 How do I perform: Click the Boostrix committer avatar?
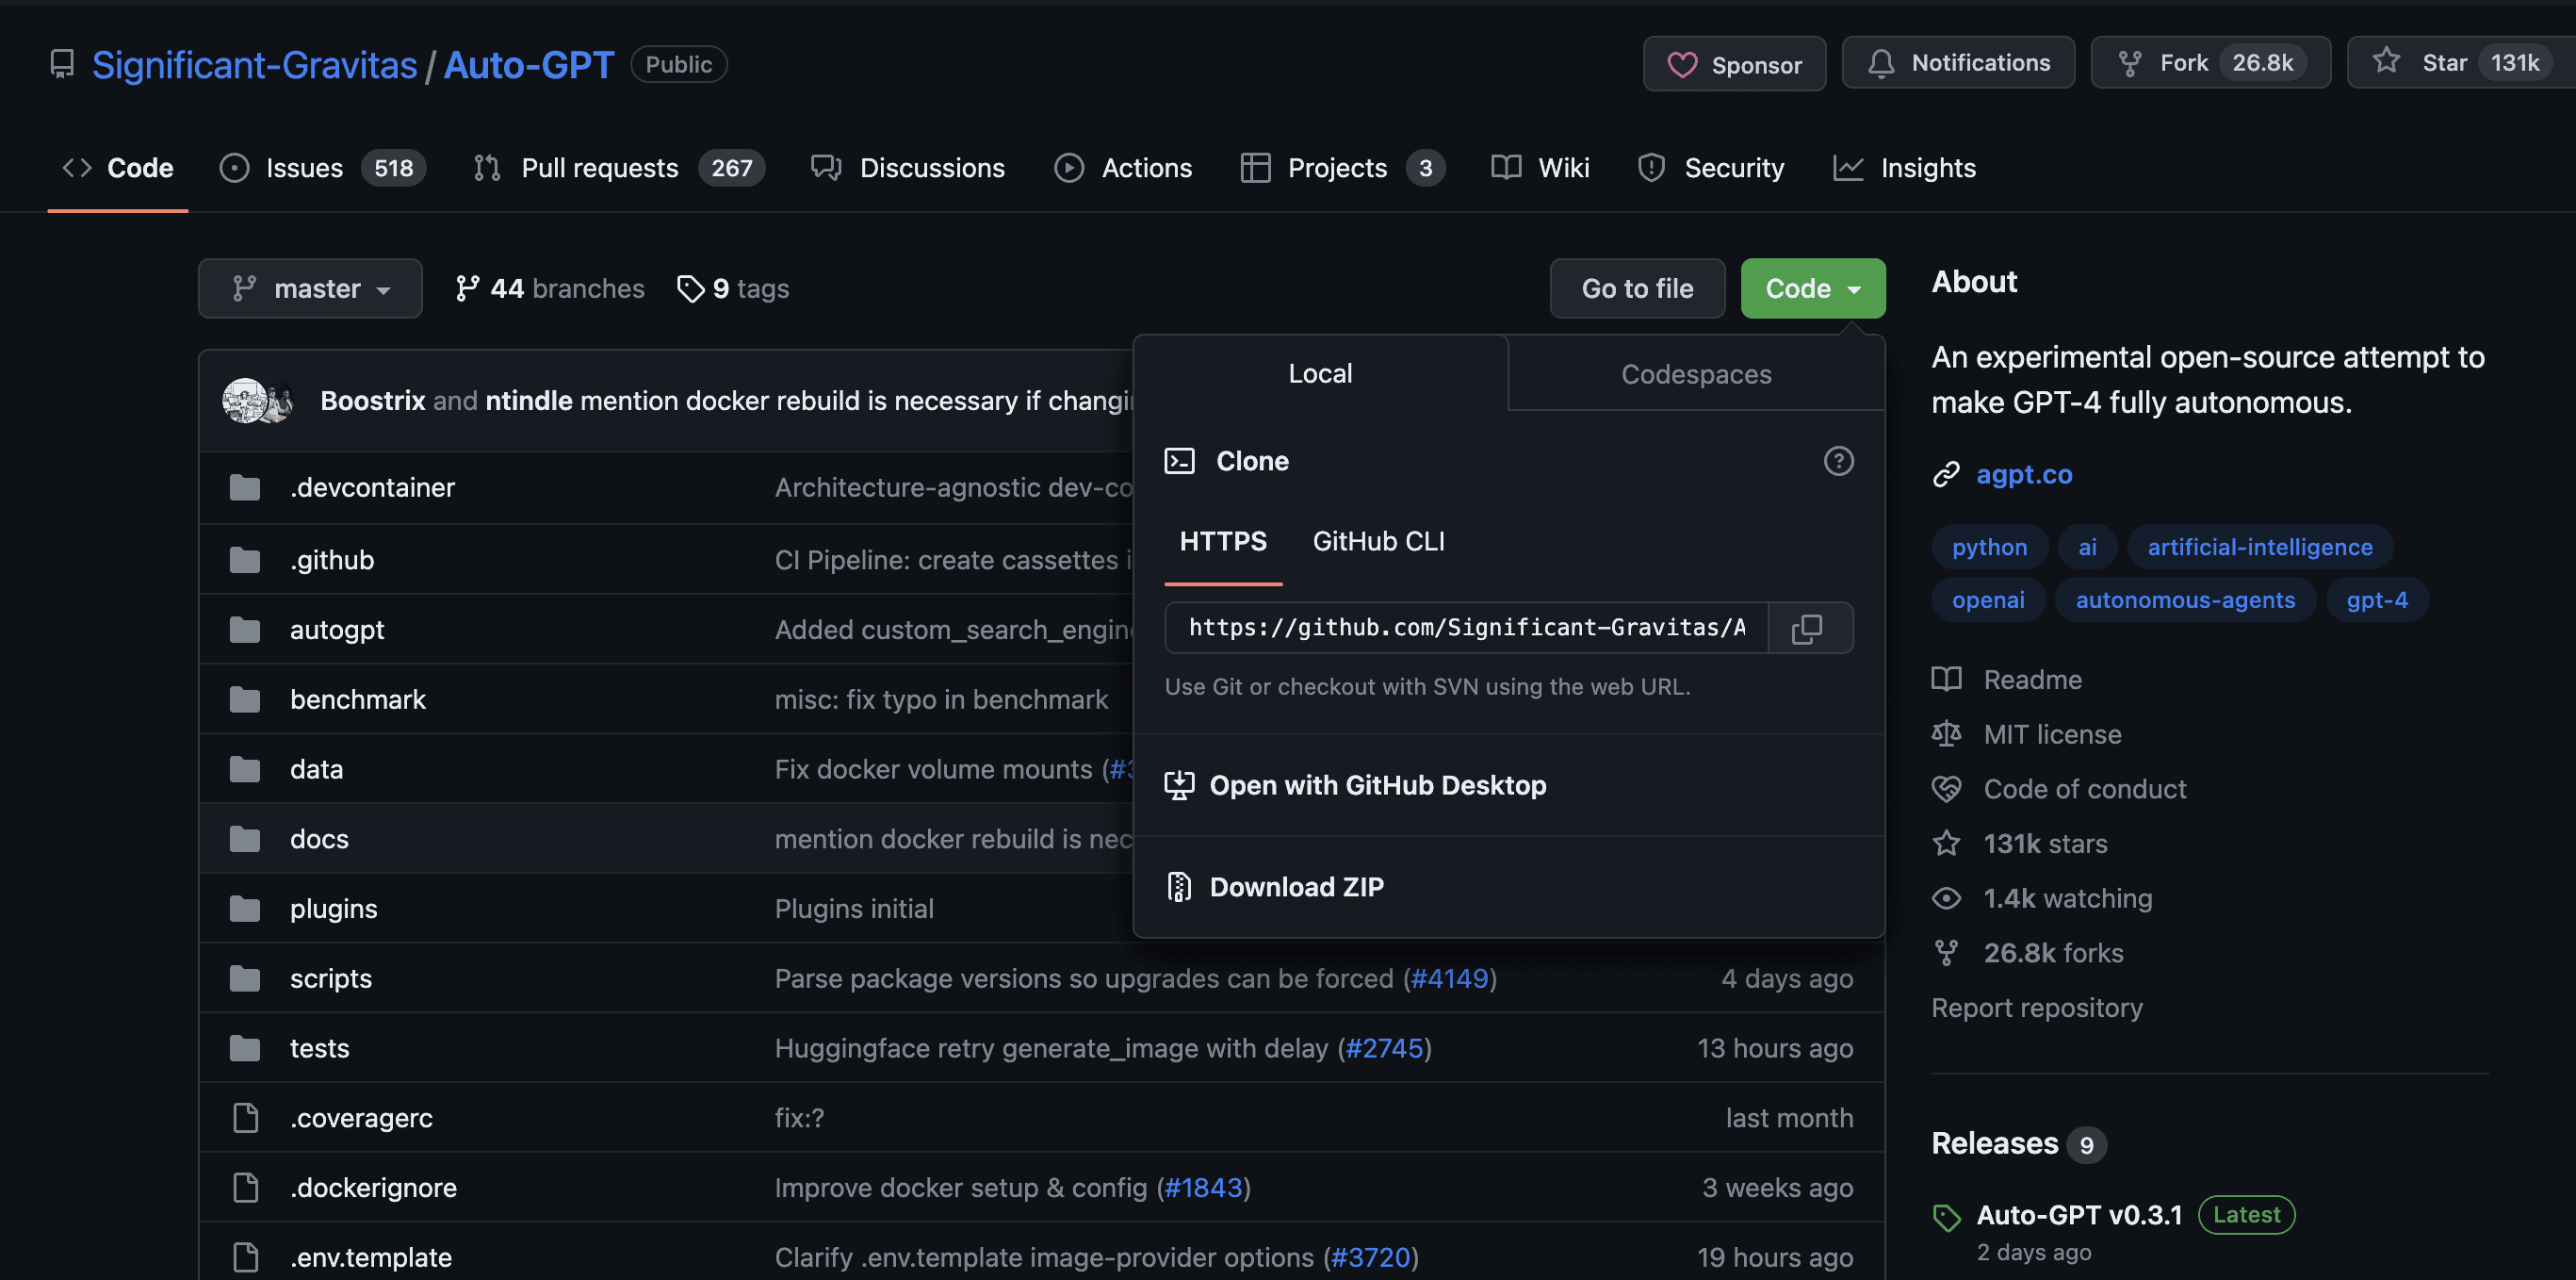click(242, 401)
